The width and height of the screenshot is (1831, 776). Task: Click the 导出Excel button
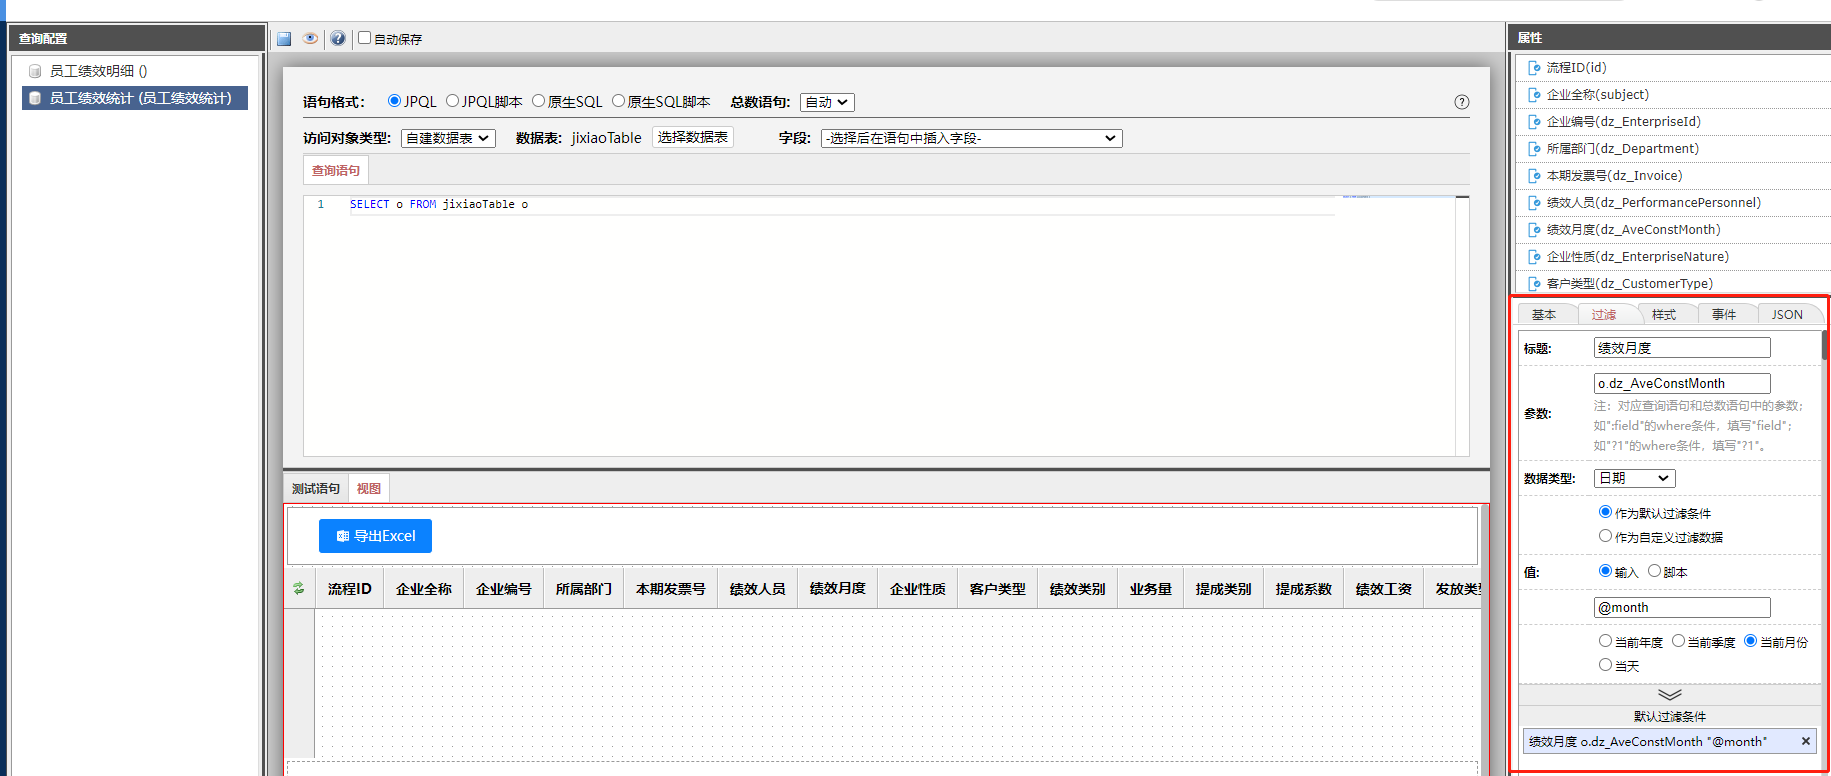point(375,536)
